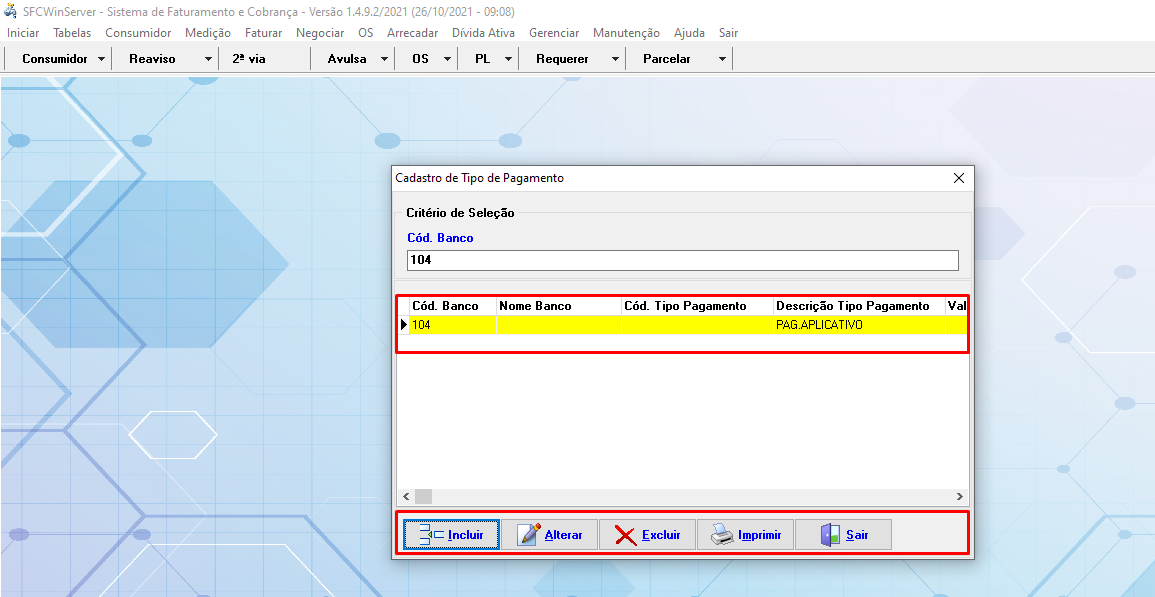Expand the Consumidor toolbar dropdown arrow
1155x597 pixels.
[102, 59]
